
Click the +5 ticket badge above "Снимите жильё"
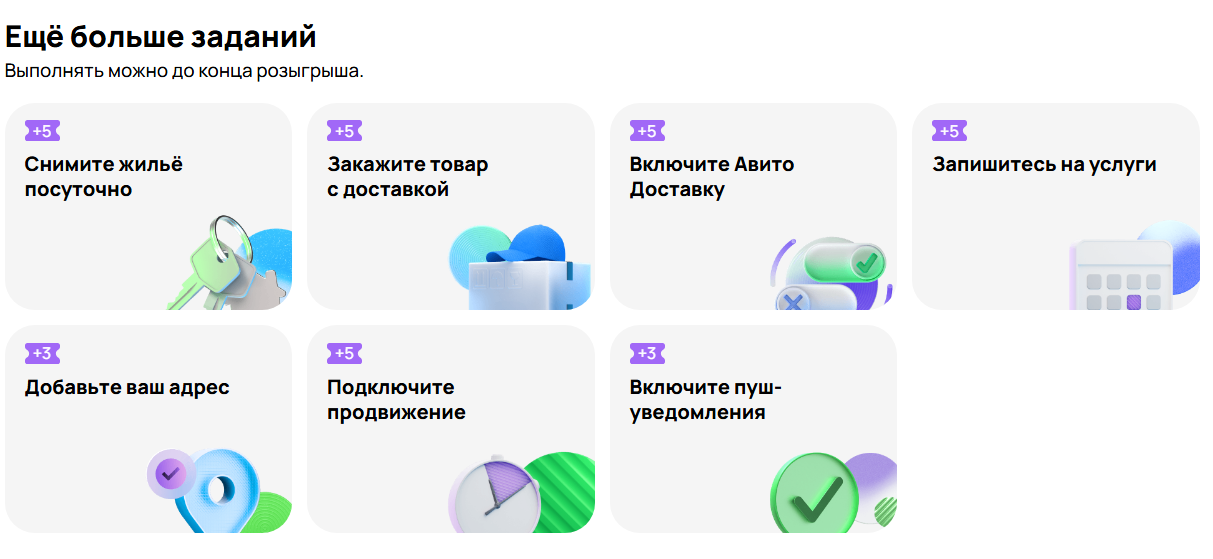point(43,131)
